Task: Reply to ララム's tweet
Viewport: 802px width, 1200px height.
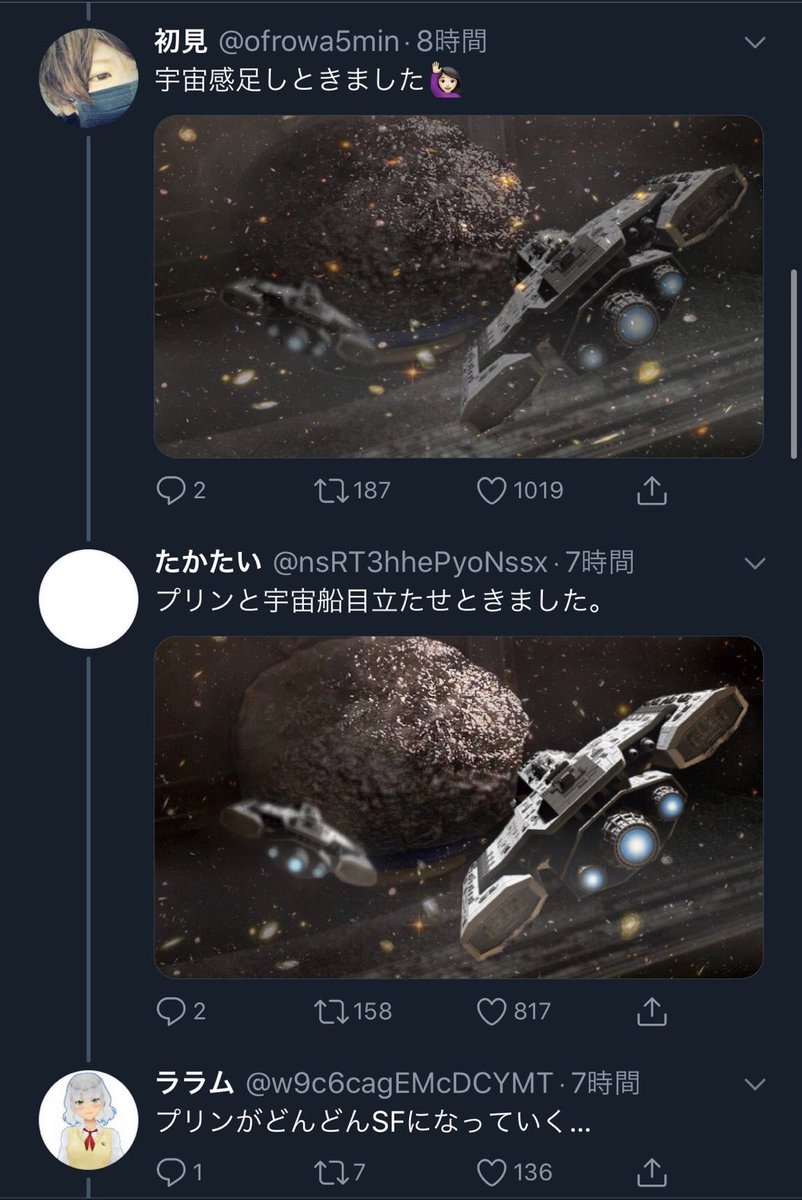Action: 171,1171
